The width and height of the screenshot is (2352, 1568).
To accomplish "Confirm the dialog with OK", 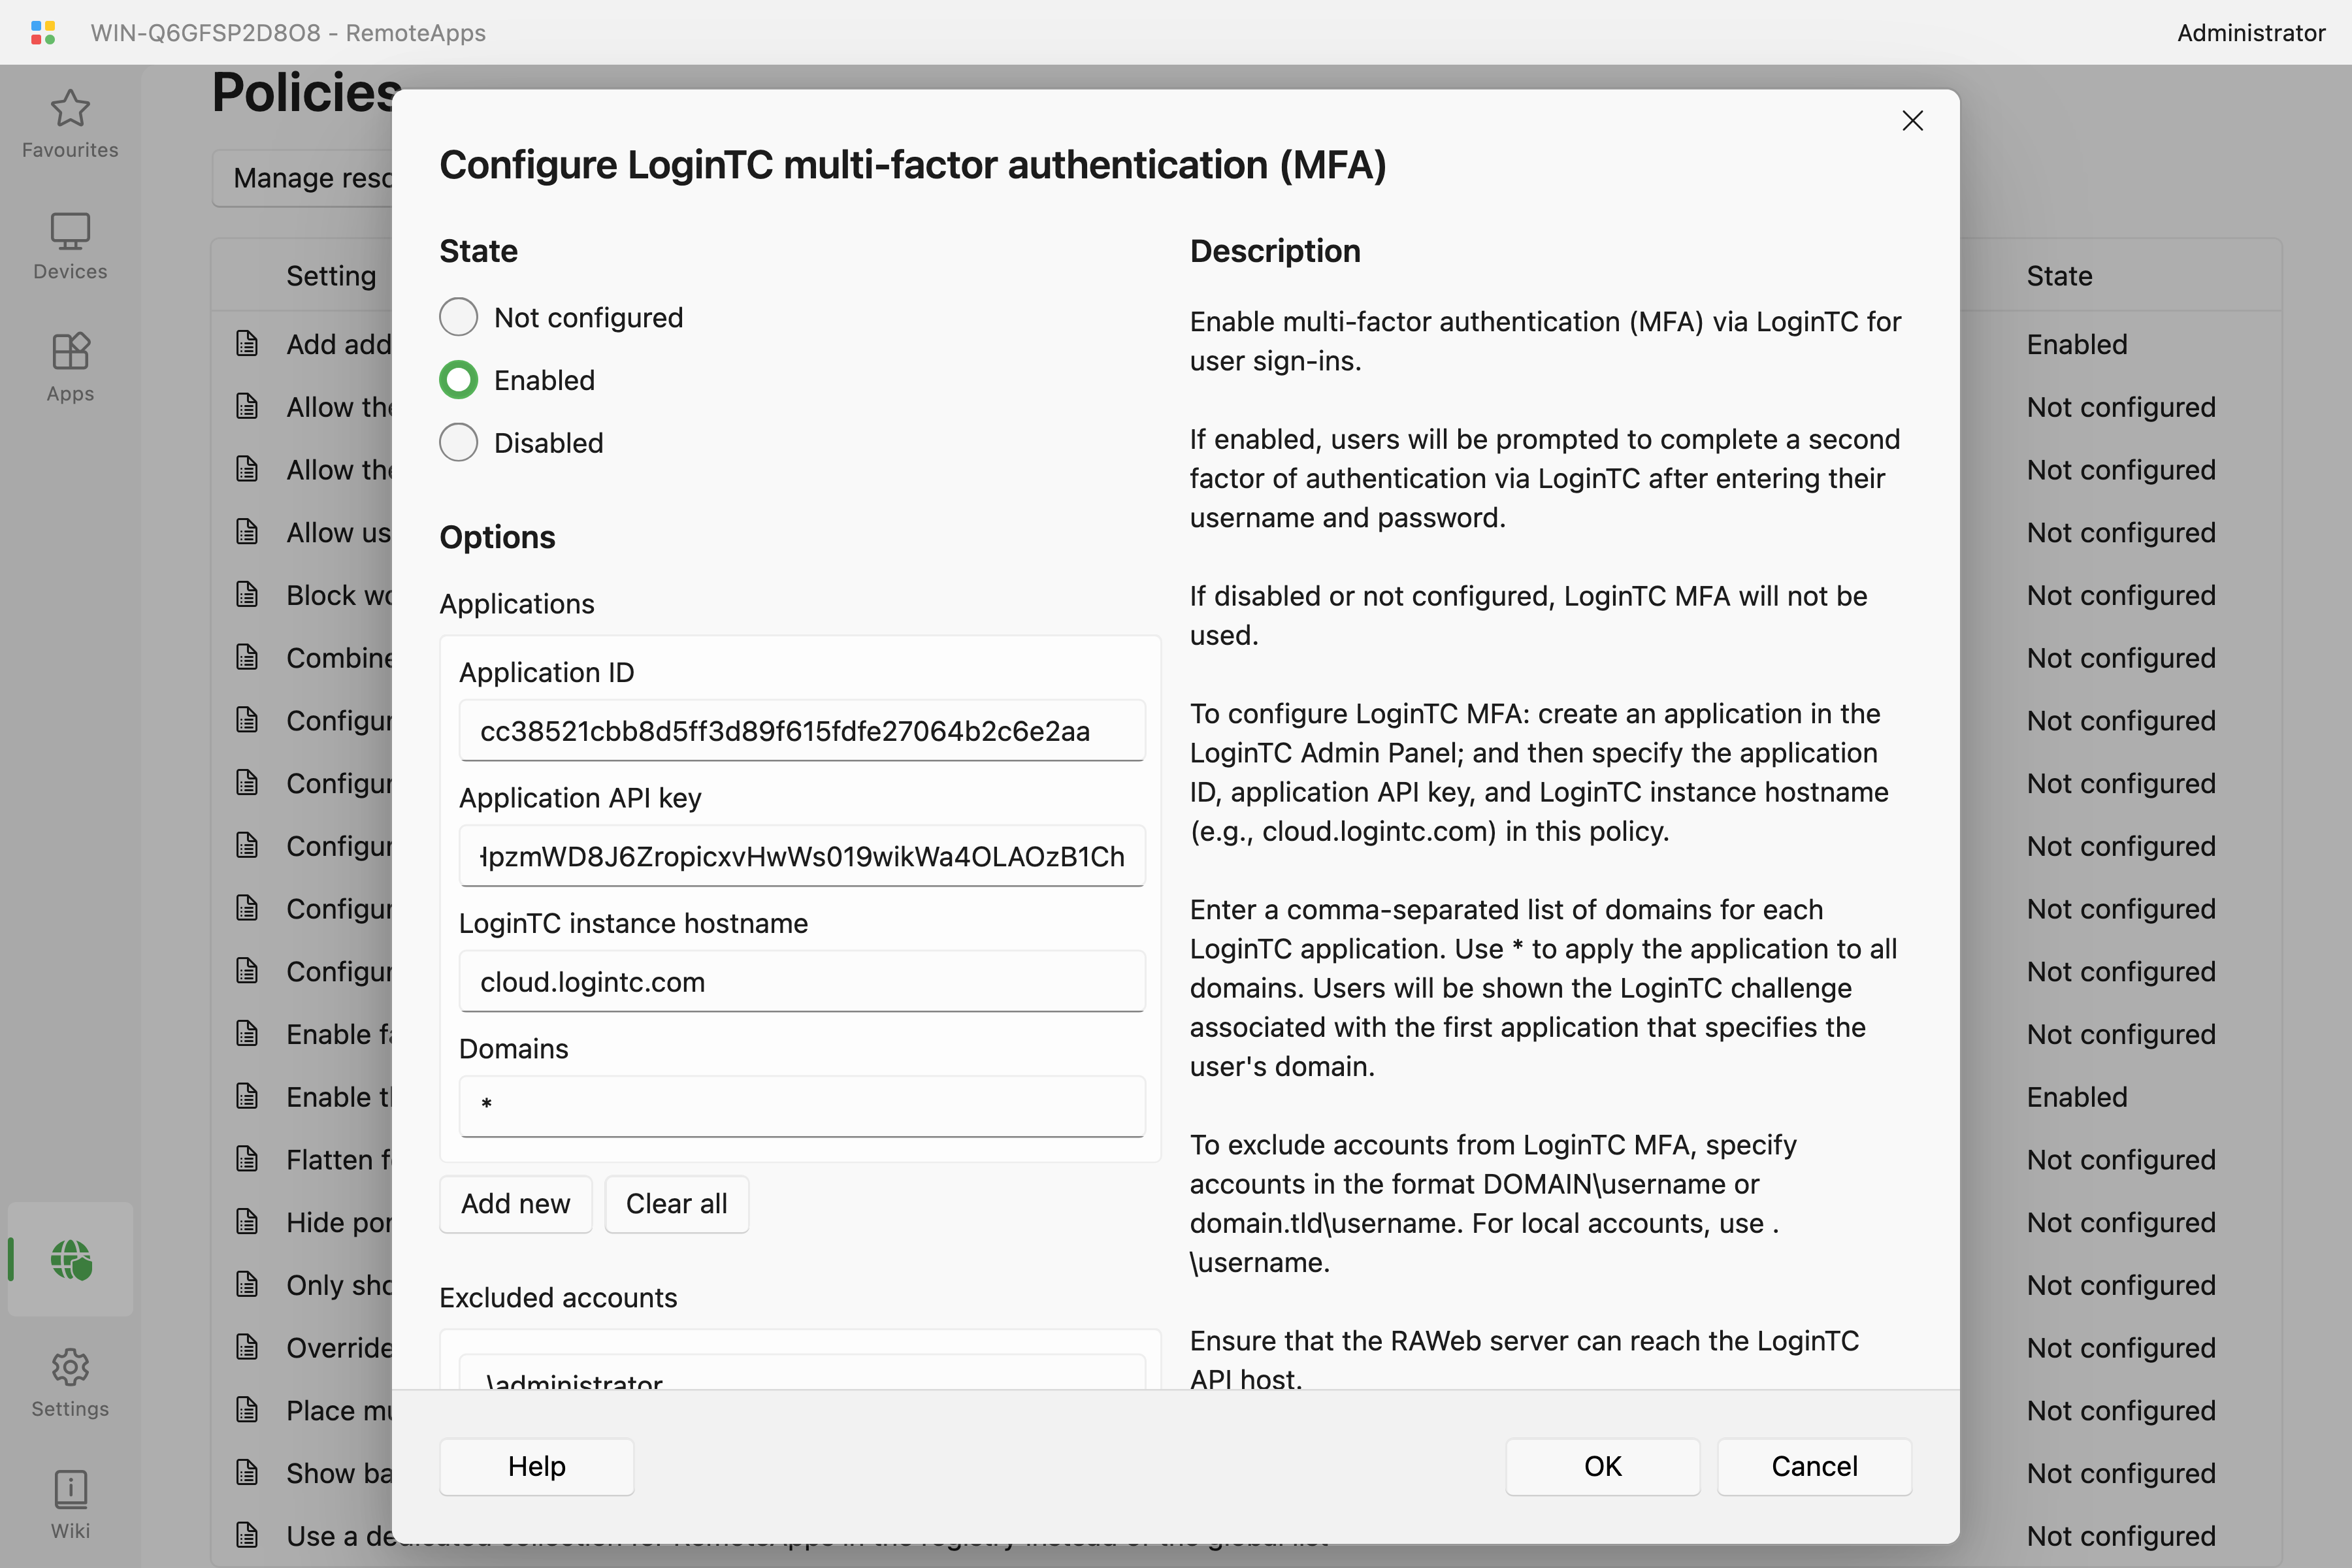I will pyautogui.click(x=1602, y=1466).
